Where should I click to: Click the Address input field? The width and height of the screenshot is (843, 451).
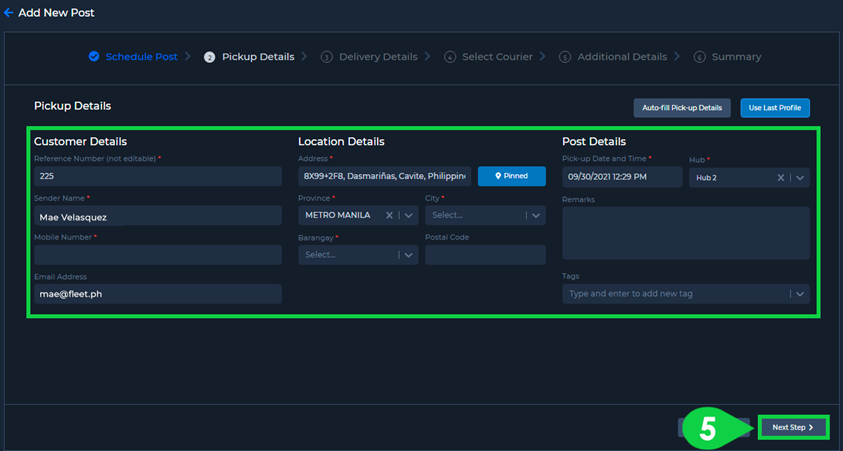pos(384,176)
